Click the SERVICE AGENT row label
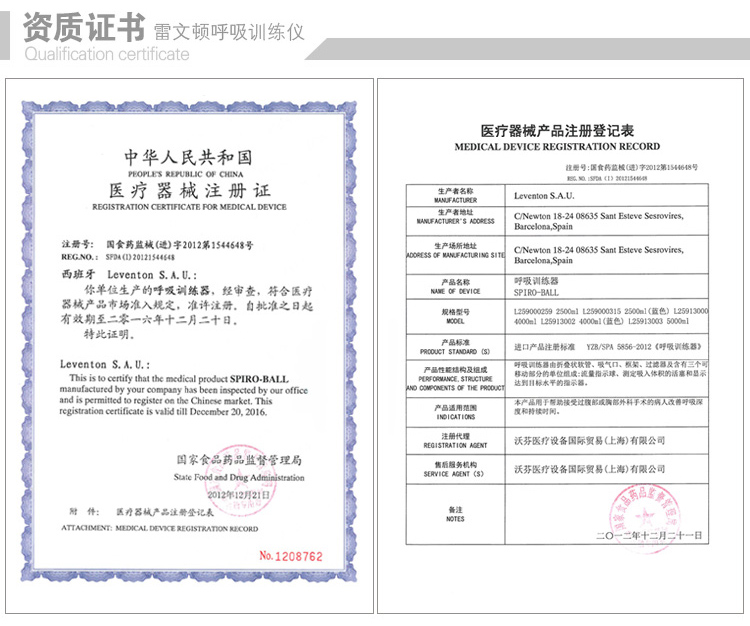750x626 pixels. click(455, 469)
